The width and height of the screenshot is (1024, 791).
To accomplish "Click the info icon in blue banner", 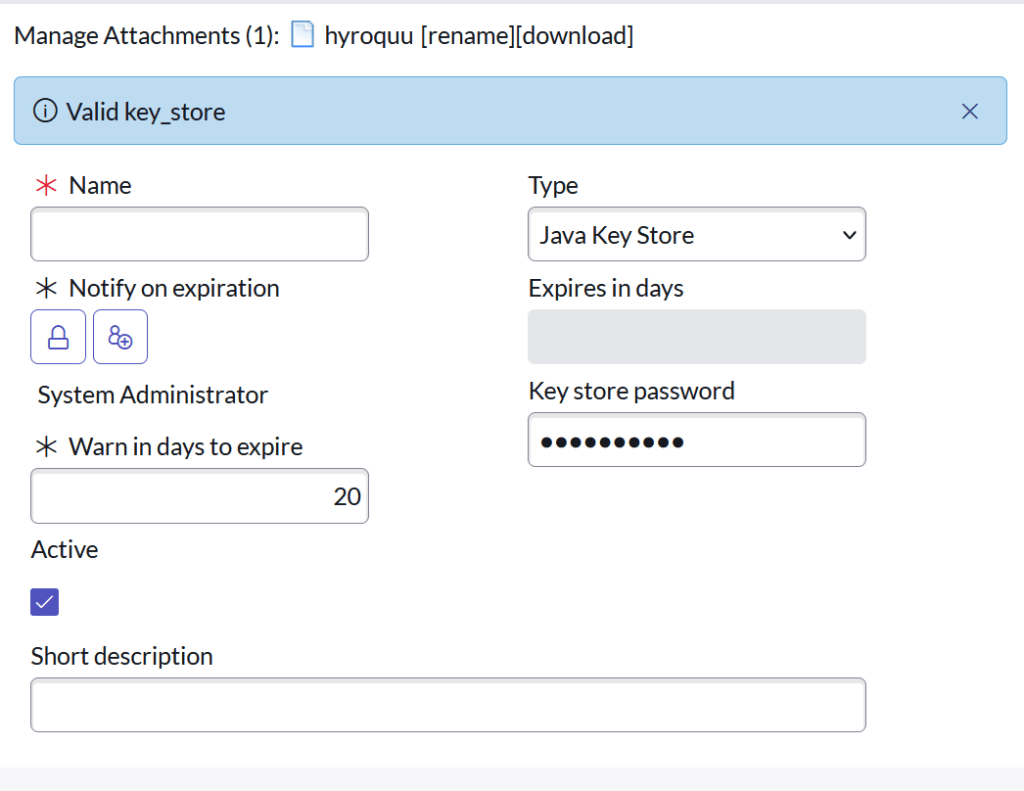I will click(45, 111).
